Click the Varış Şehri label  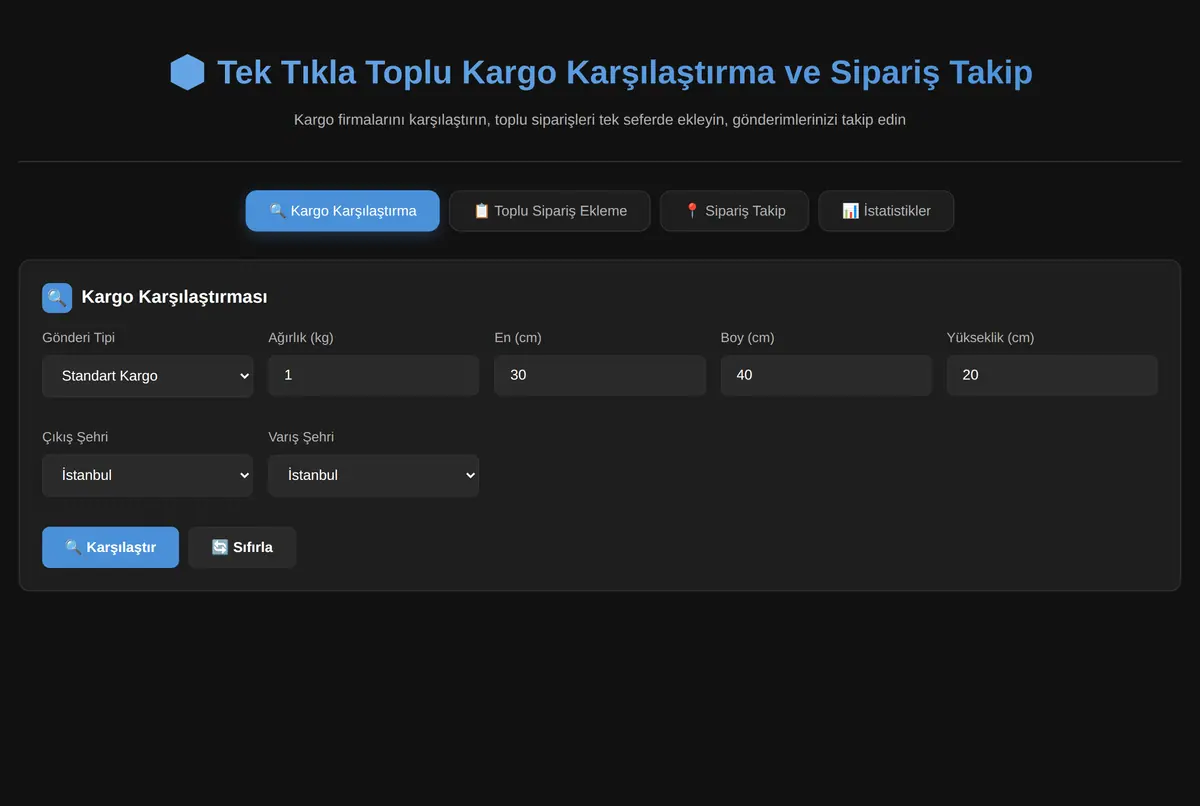(301, 438)
